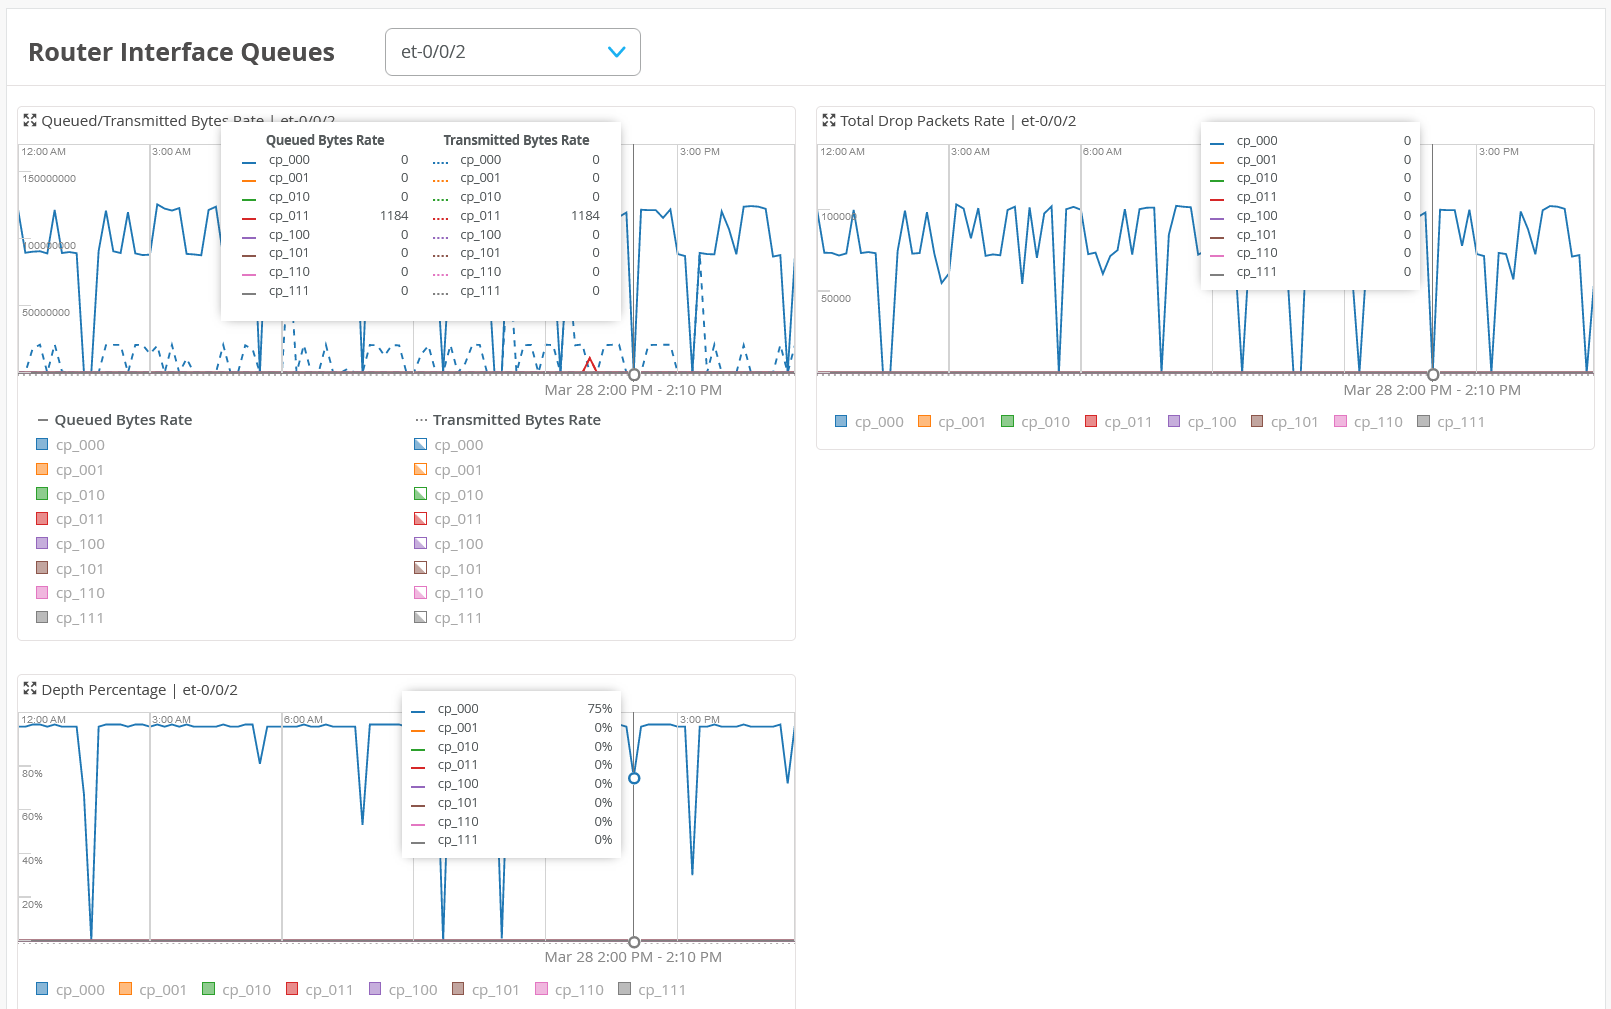1611x1009 pixels.
Task: Toggle cp_001 in Queued Bytes Rate legend
Action: pos(70,470)
